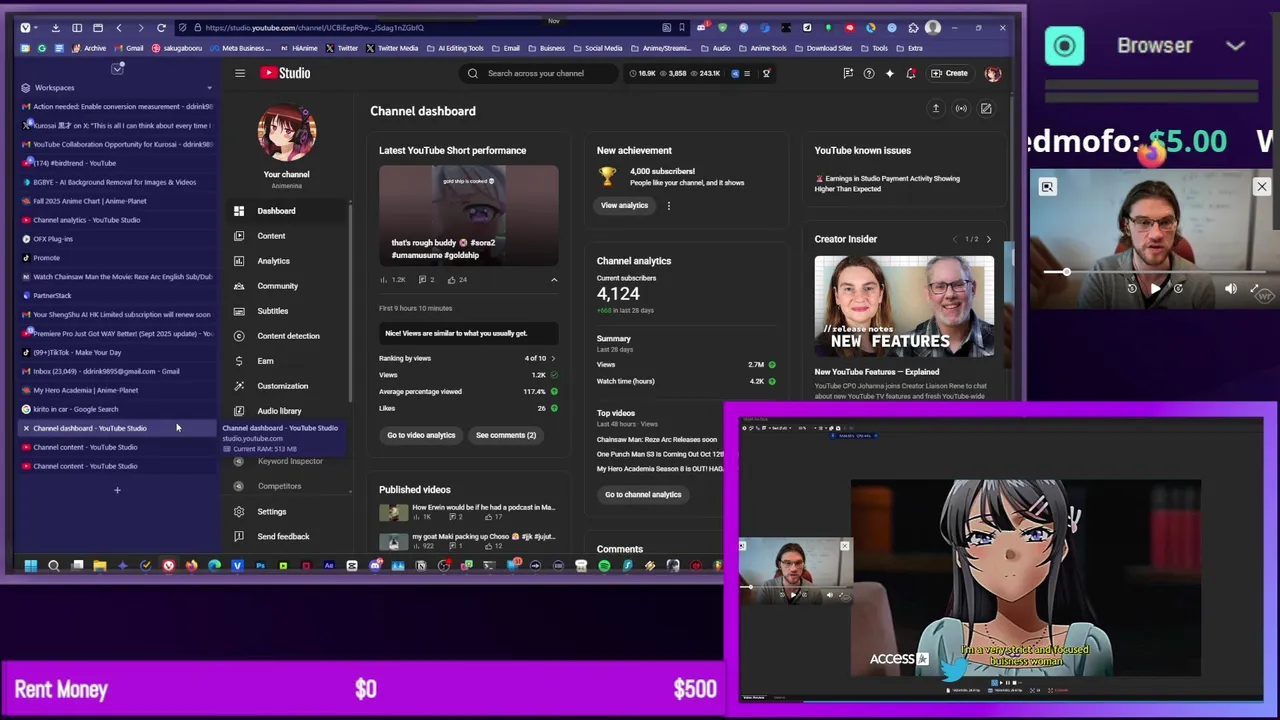Open the Anime Tools bookmark folder
Image resolution: width=1280 pixels, height=720 pixels.
click(763, 48)
